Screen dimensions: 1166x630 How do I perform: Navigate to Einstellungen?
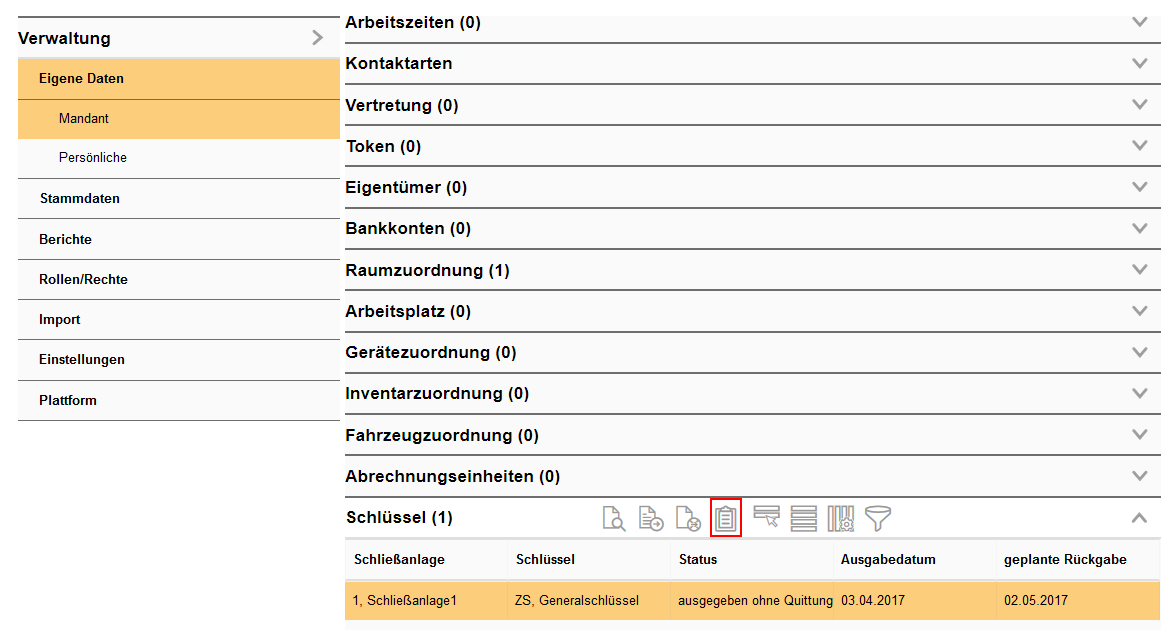(x=81, y=360)
